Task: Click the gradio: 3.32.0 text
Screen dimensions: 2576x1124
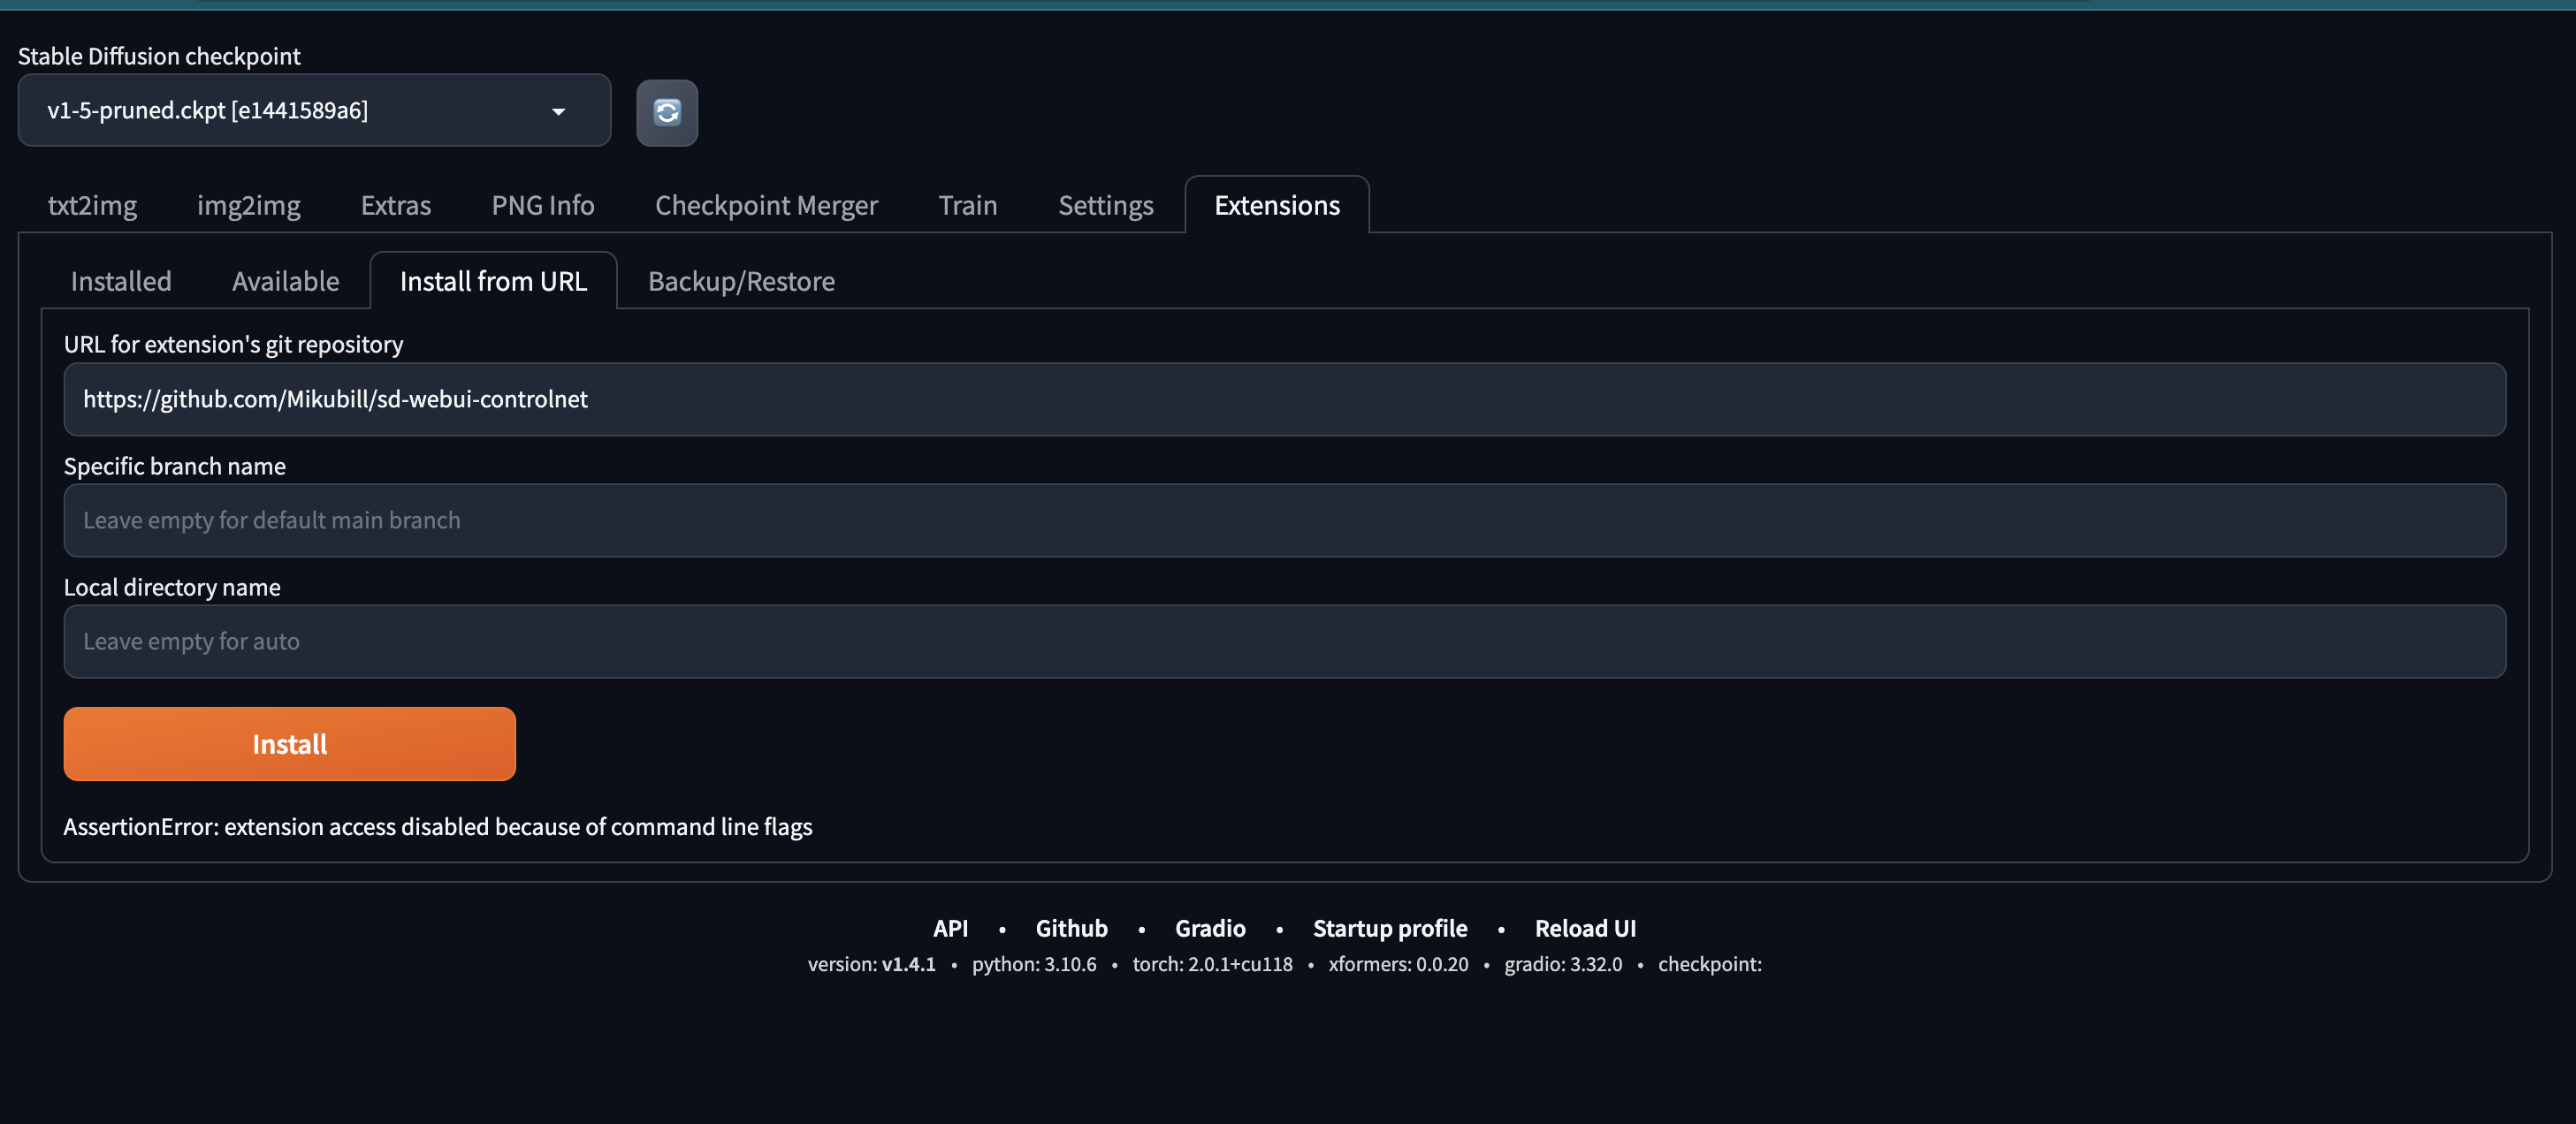Action: coord(1563,964)
